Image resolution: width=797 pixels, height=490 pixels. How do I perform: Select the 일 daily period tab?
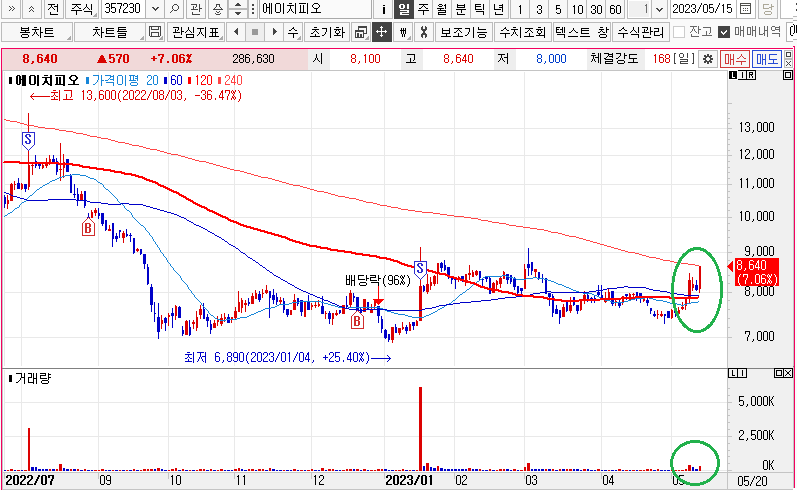(x=404, y=9)
